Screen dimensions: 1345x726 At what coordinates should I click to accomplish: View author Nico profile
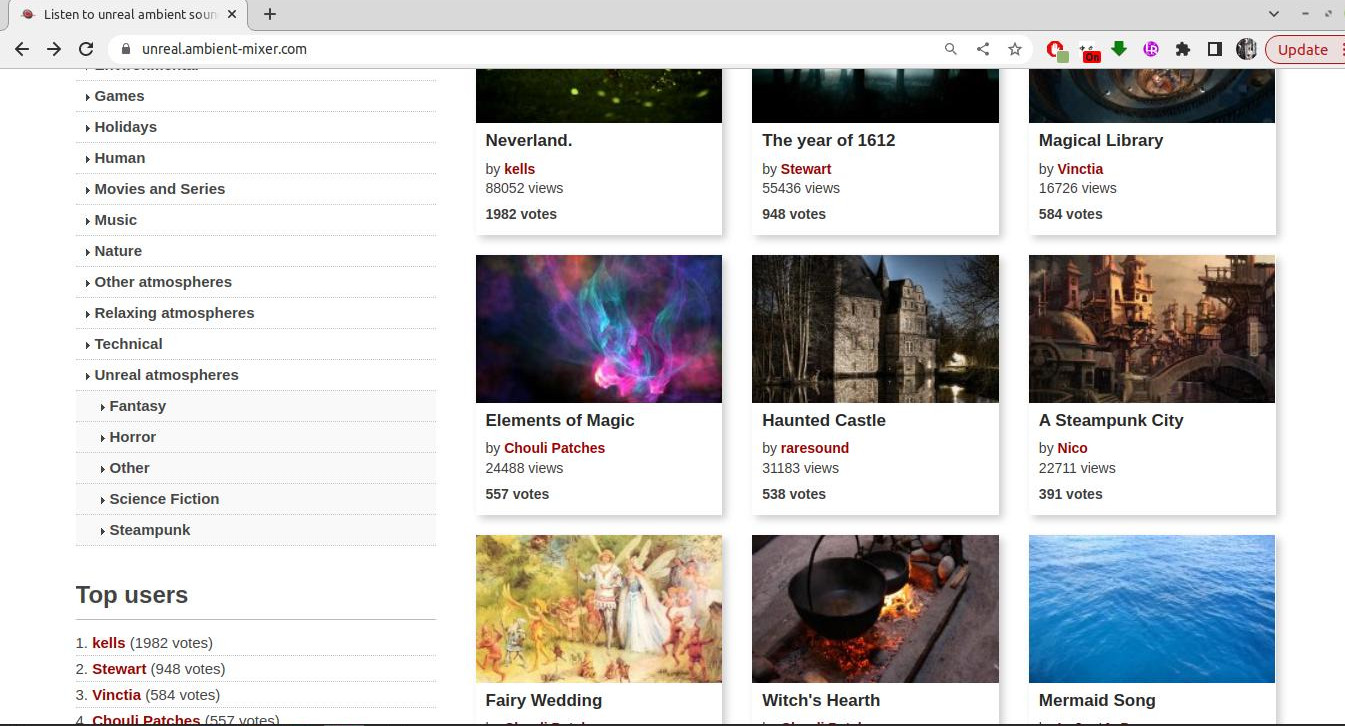point(1072,448)
